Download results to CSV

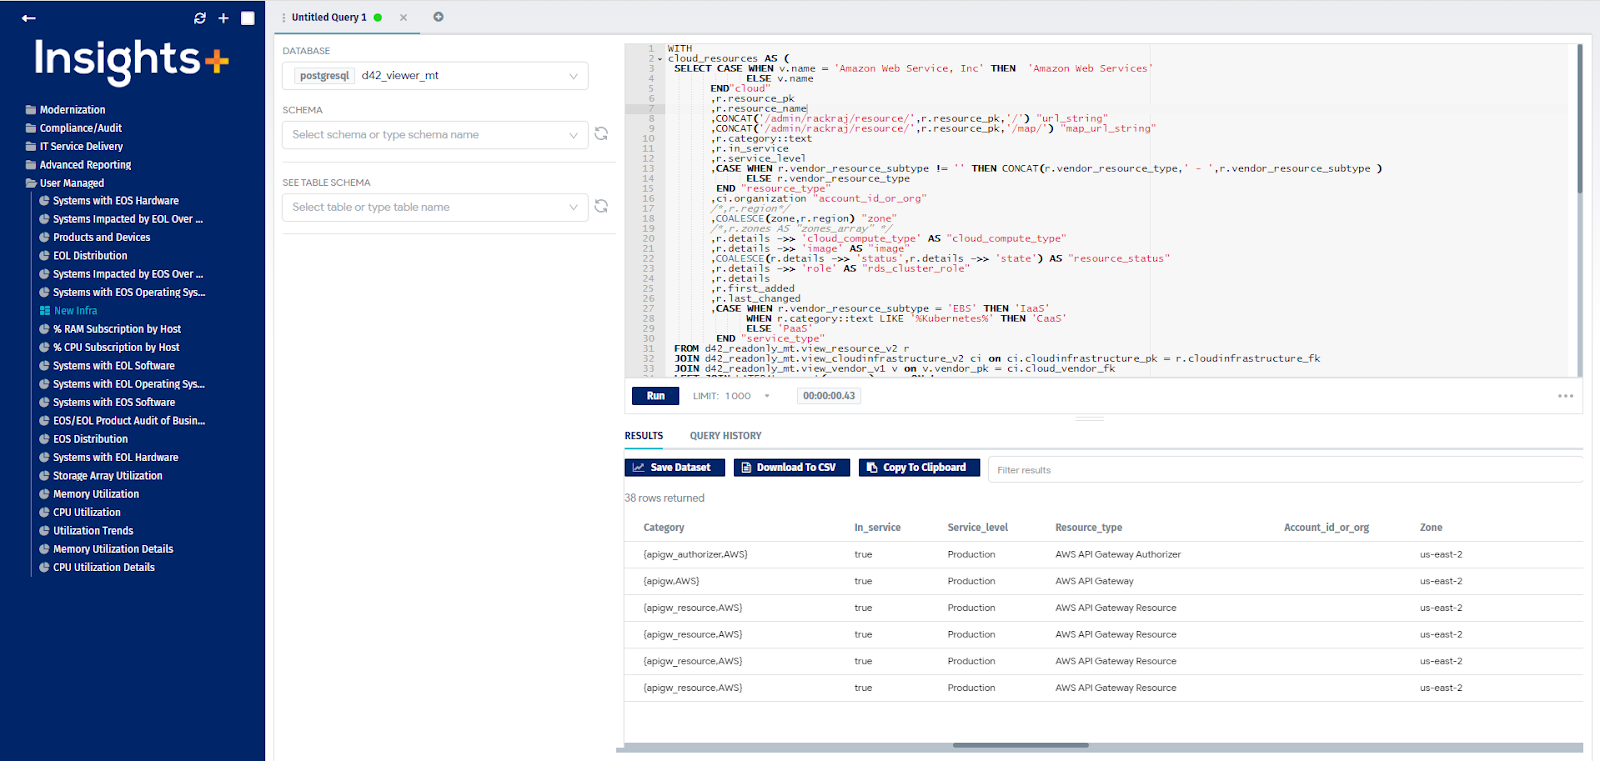pos(791,468)
